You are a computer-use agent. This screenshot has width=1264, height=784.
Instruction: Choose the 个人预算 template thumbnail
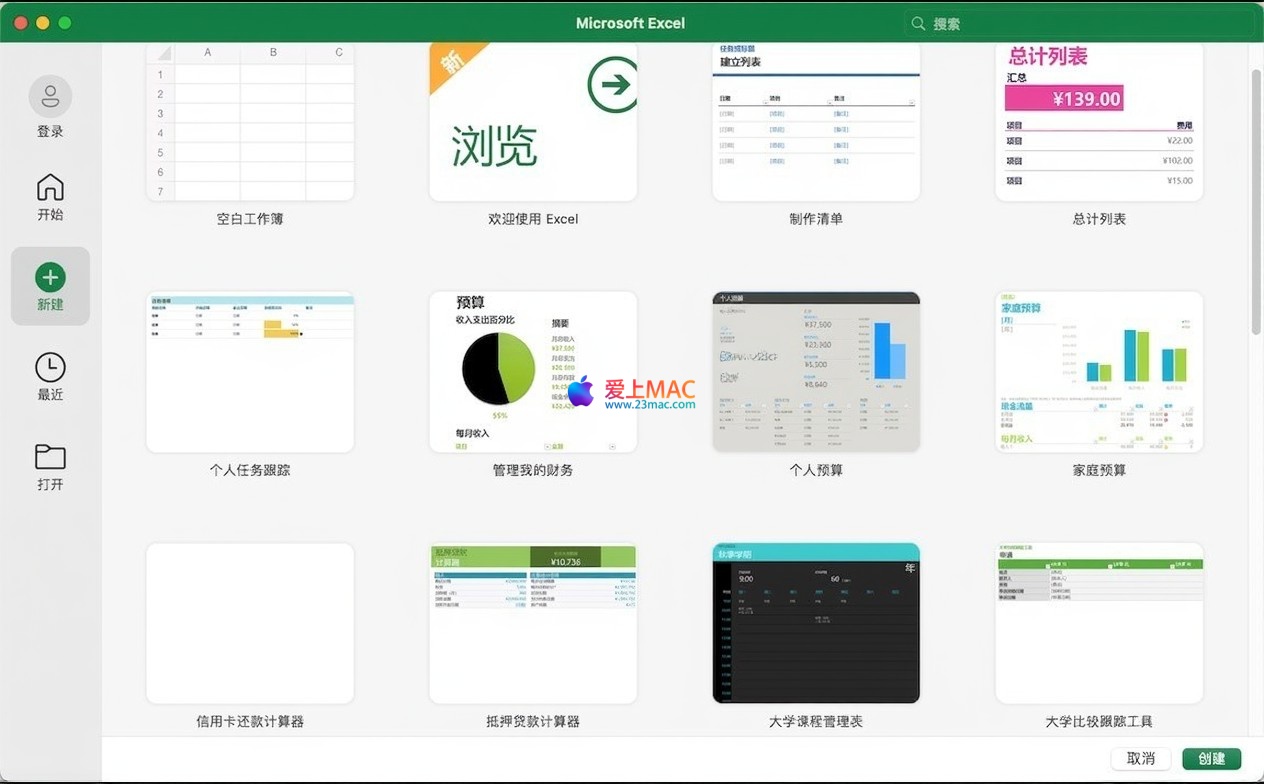pos(815,372)
